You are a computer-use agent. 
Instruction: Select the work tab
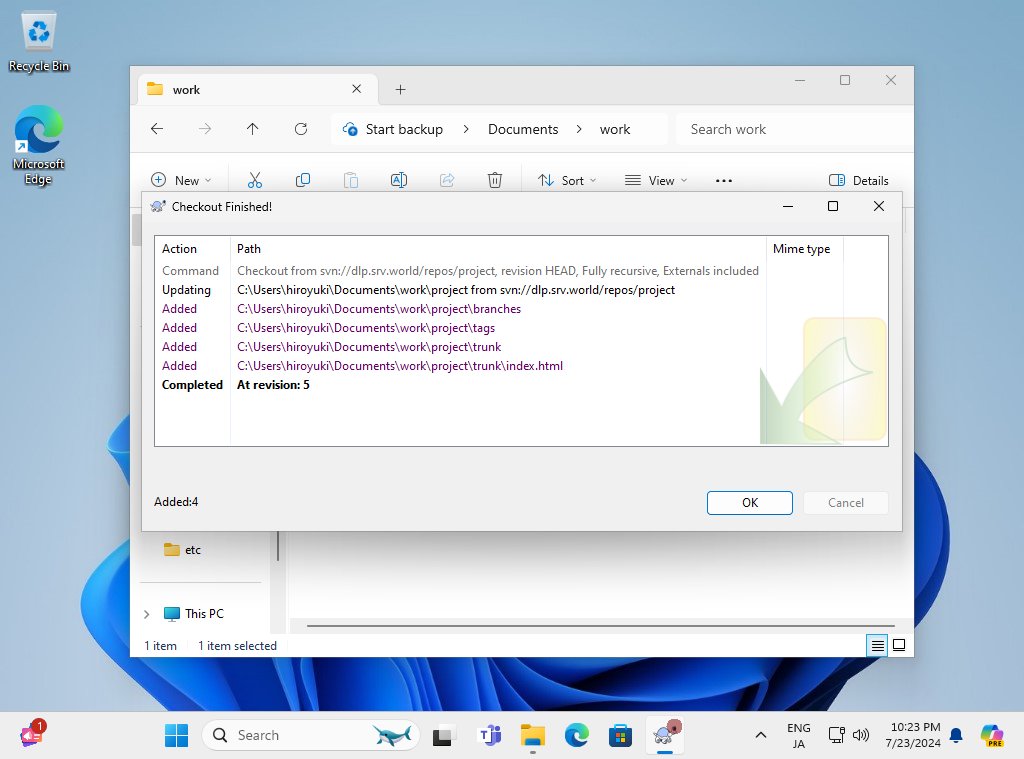click(x=258, y=89)
